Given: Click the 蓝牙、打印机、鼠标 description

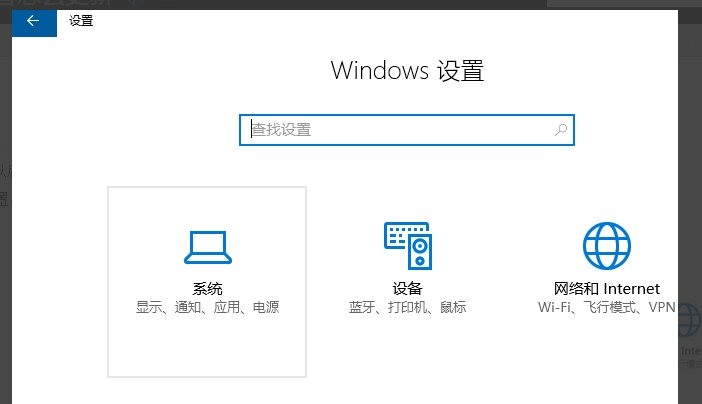Looking at the screenshot, I should click(x=407, y=307).
